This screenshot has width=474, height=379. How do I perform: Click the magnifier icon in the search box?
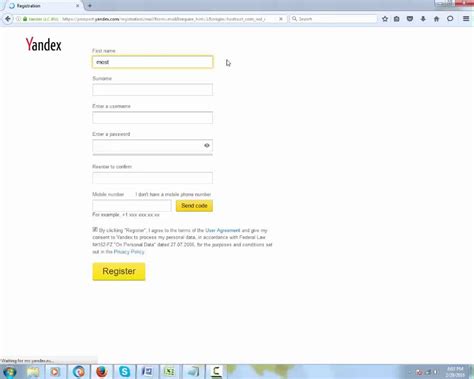(x=294, y=19)
